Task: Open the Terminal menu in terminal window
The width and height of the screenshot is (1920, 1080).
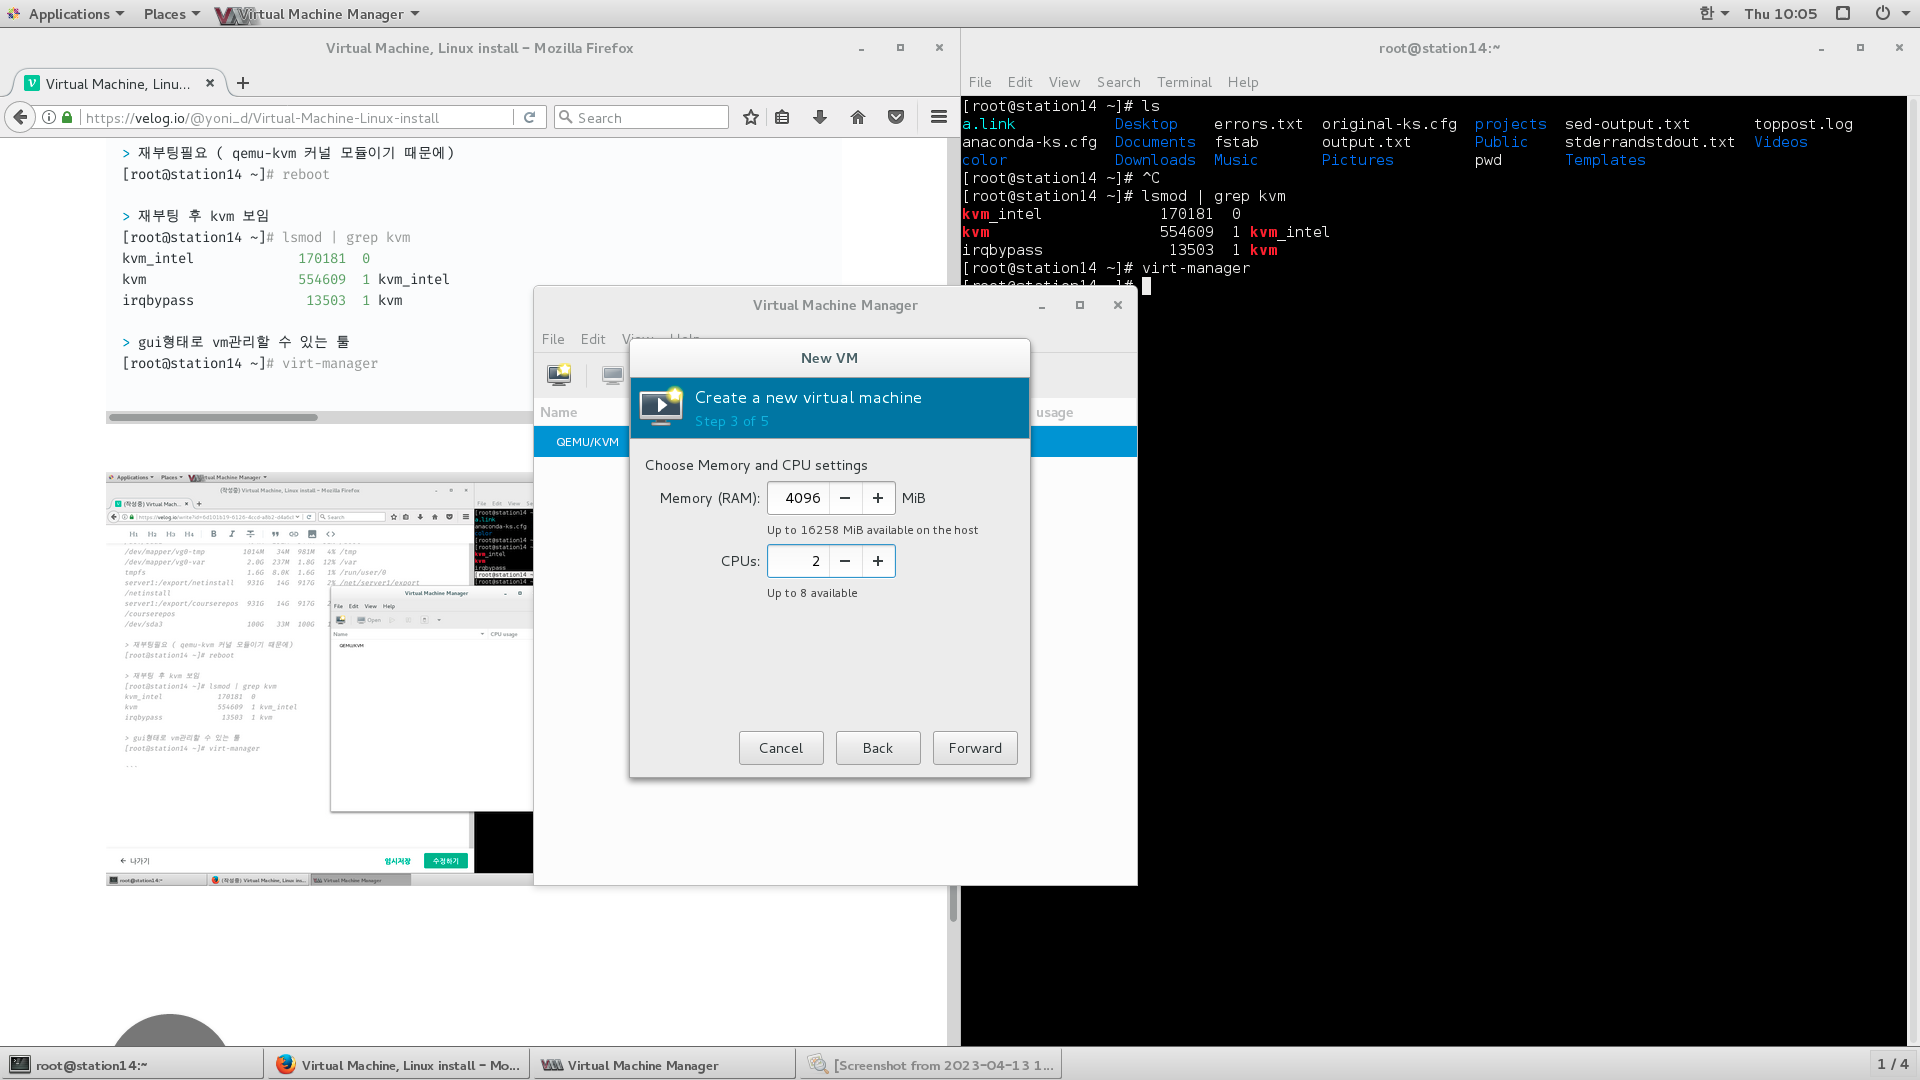Action: click(1184, 82)
